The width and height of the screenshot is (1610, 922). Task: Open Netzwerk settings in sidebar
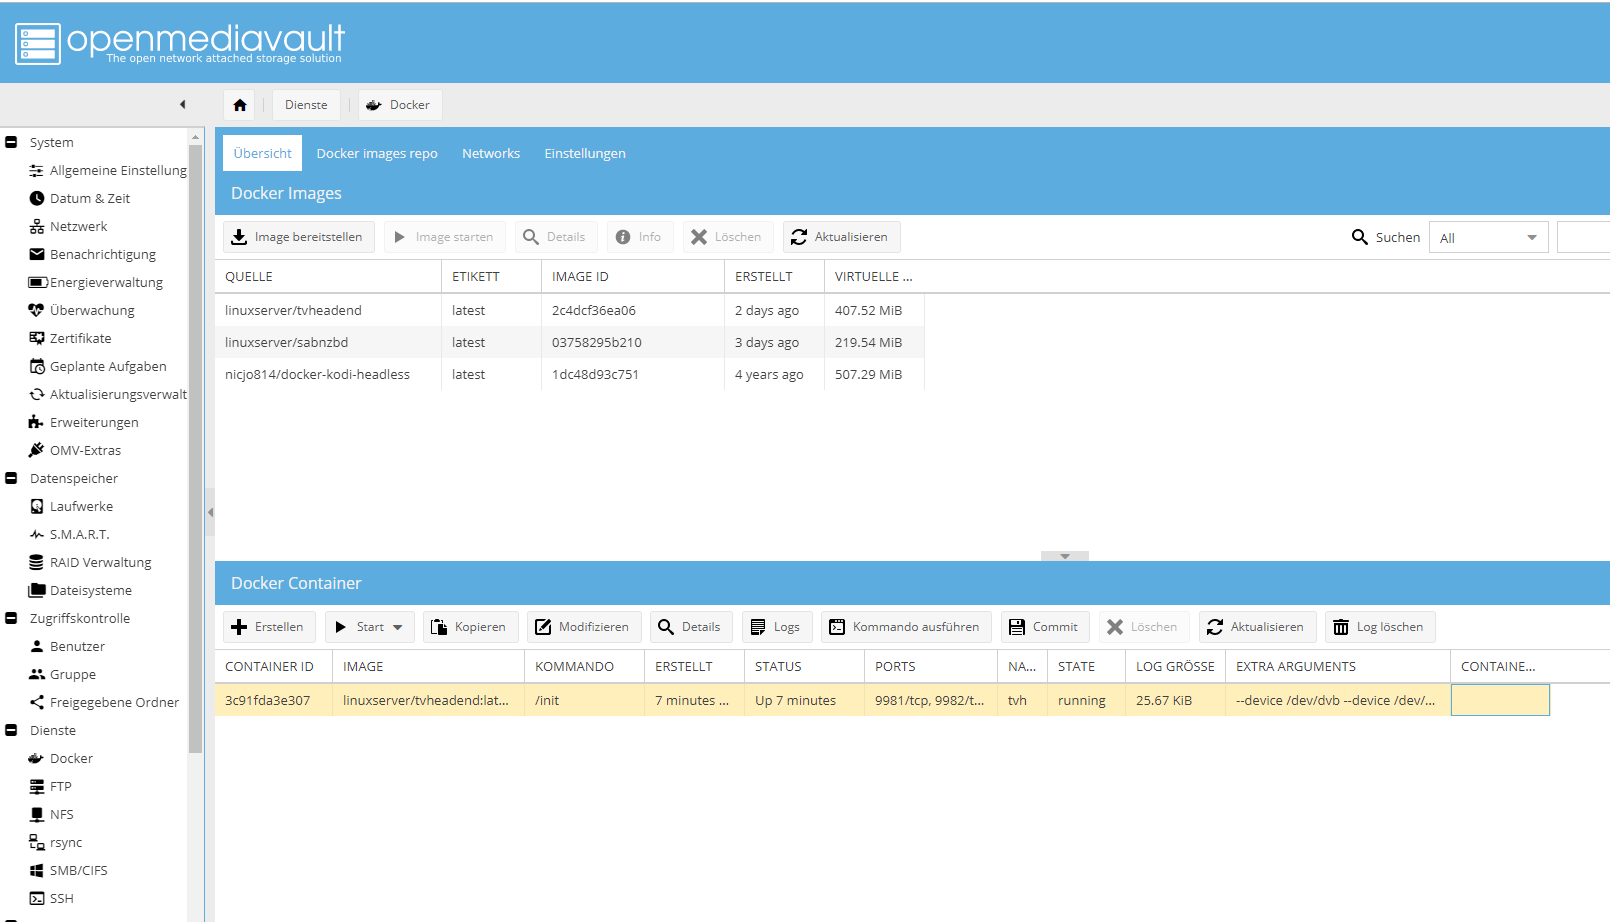68,226
